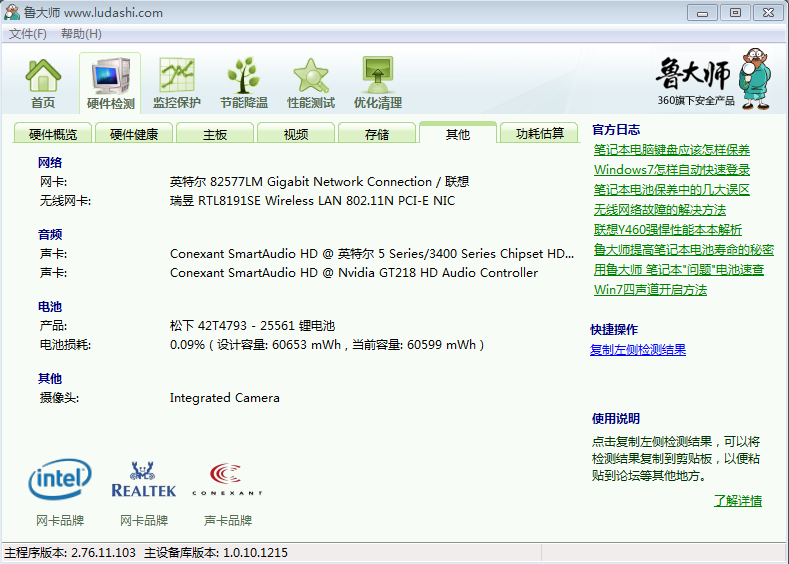Image resolution: width=789 pixels, height=564 pixels.
Task: Click 网卡品牌 label under Realtek logo
Action: pyautogui.click(x=144, y=520)
